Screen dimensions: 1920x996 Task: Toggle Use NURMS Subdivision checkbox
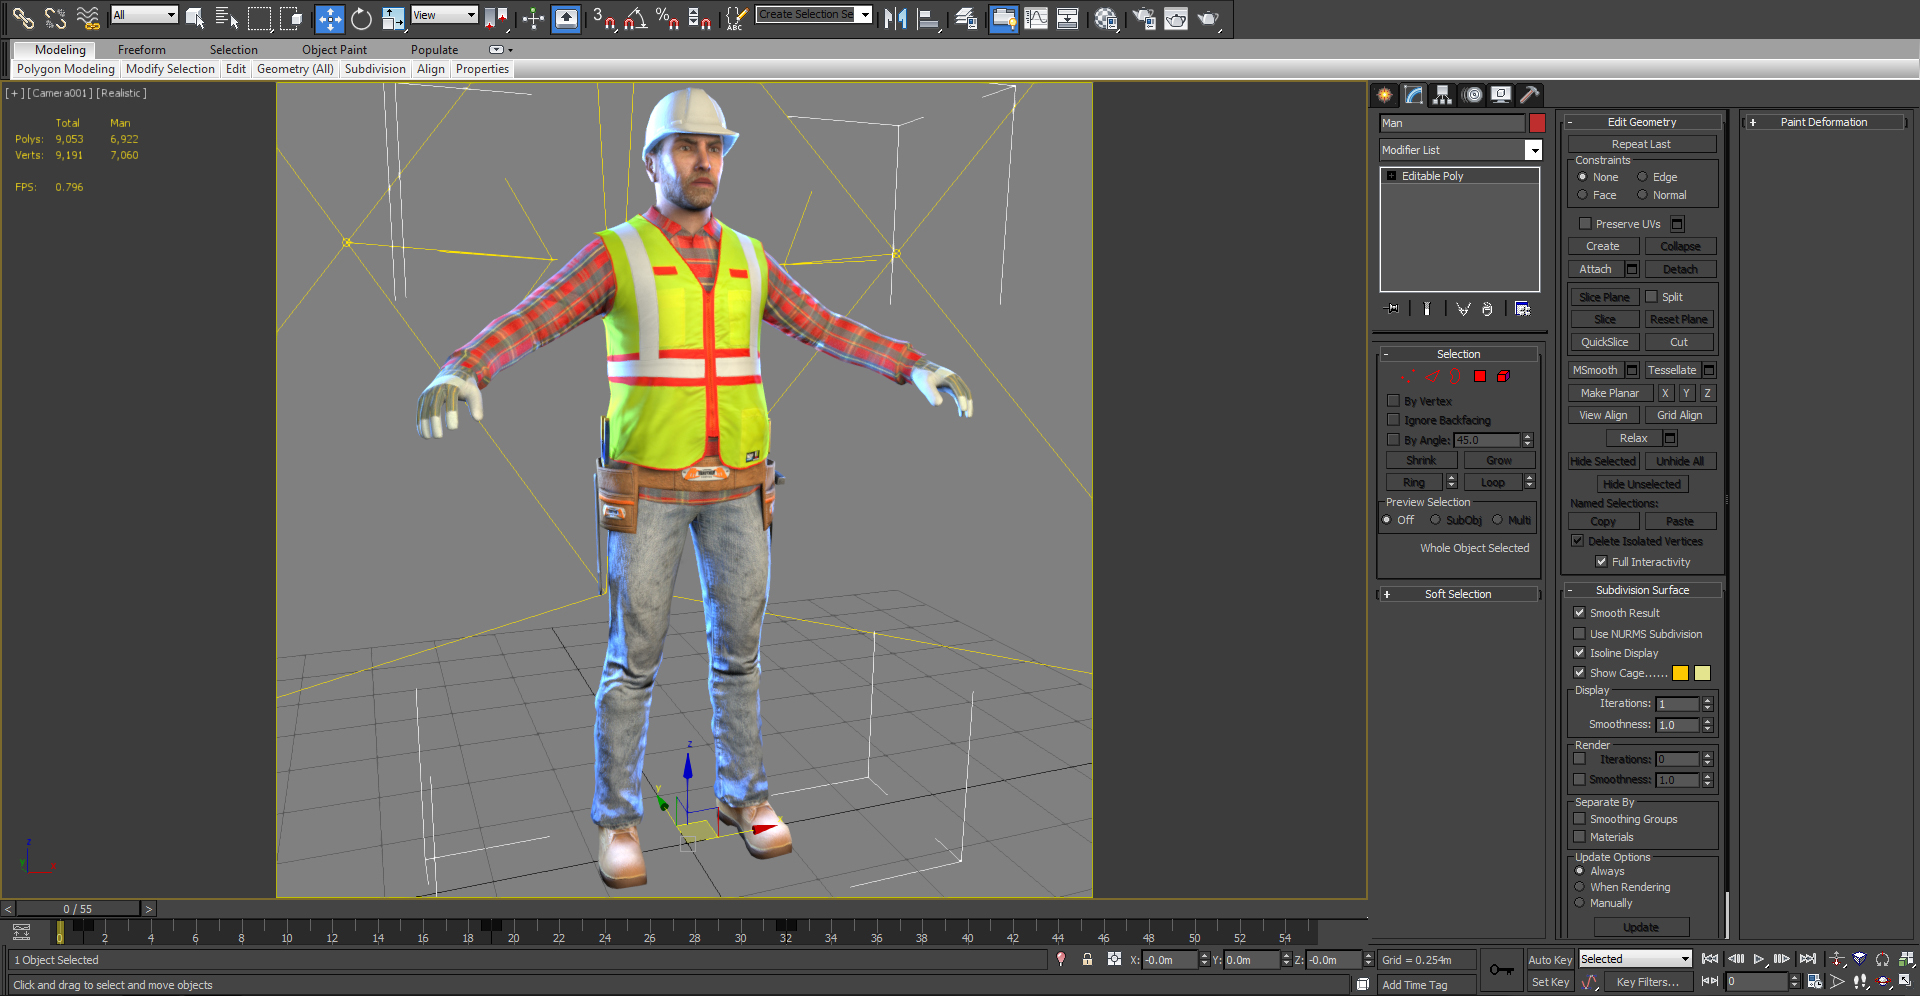click(x=1579, y=634)
